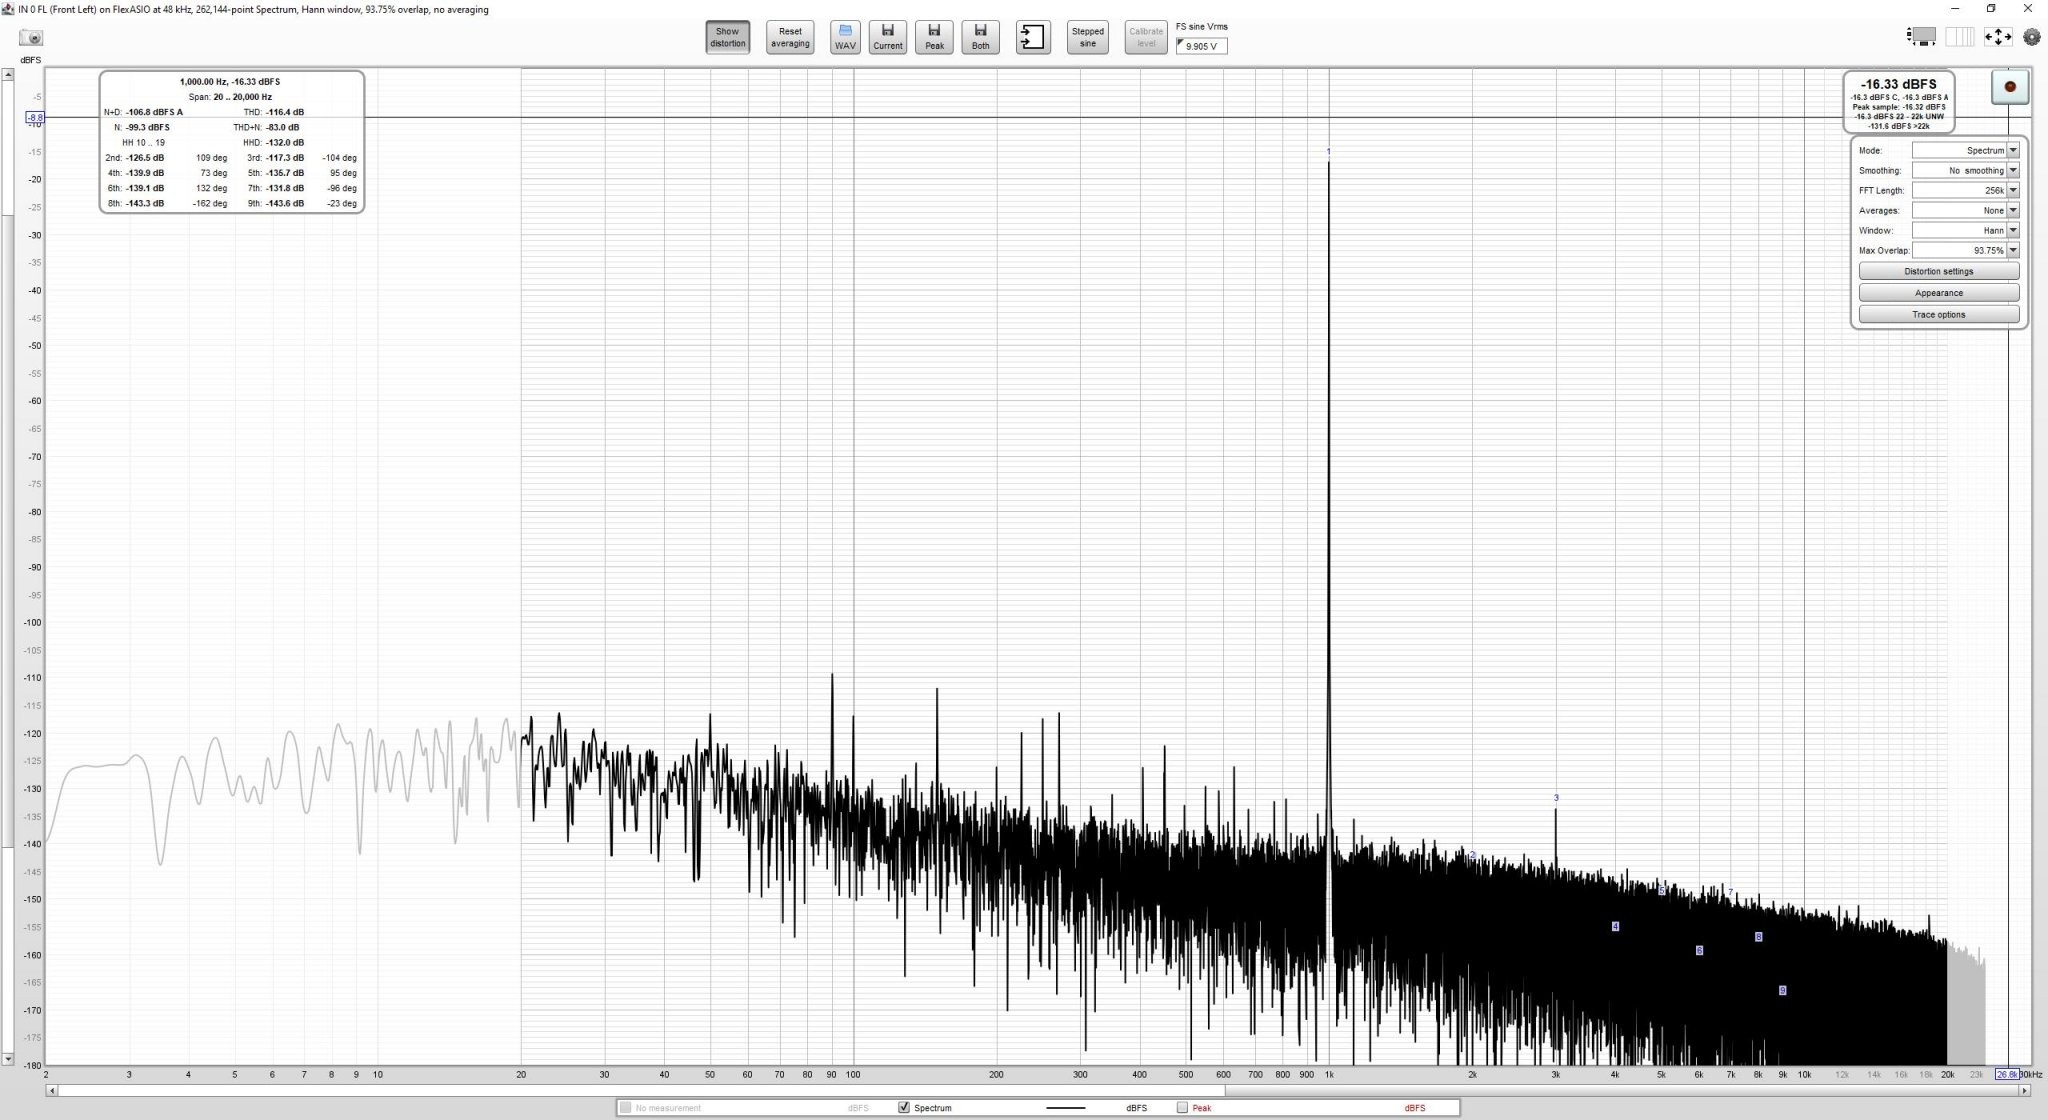Image resolution: width=2048 pixels, height=1120 pixels.
Task: Click the camera capture icon at top left
Action: (32, 38)
